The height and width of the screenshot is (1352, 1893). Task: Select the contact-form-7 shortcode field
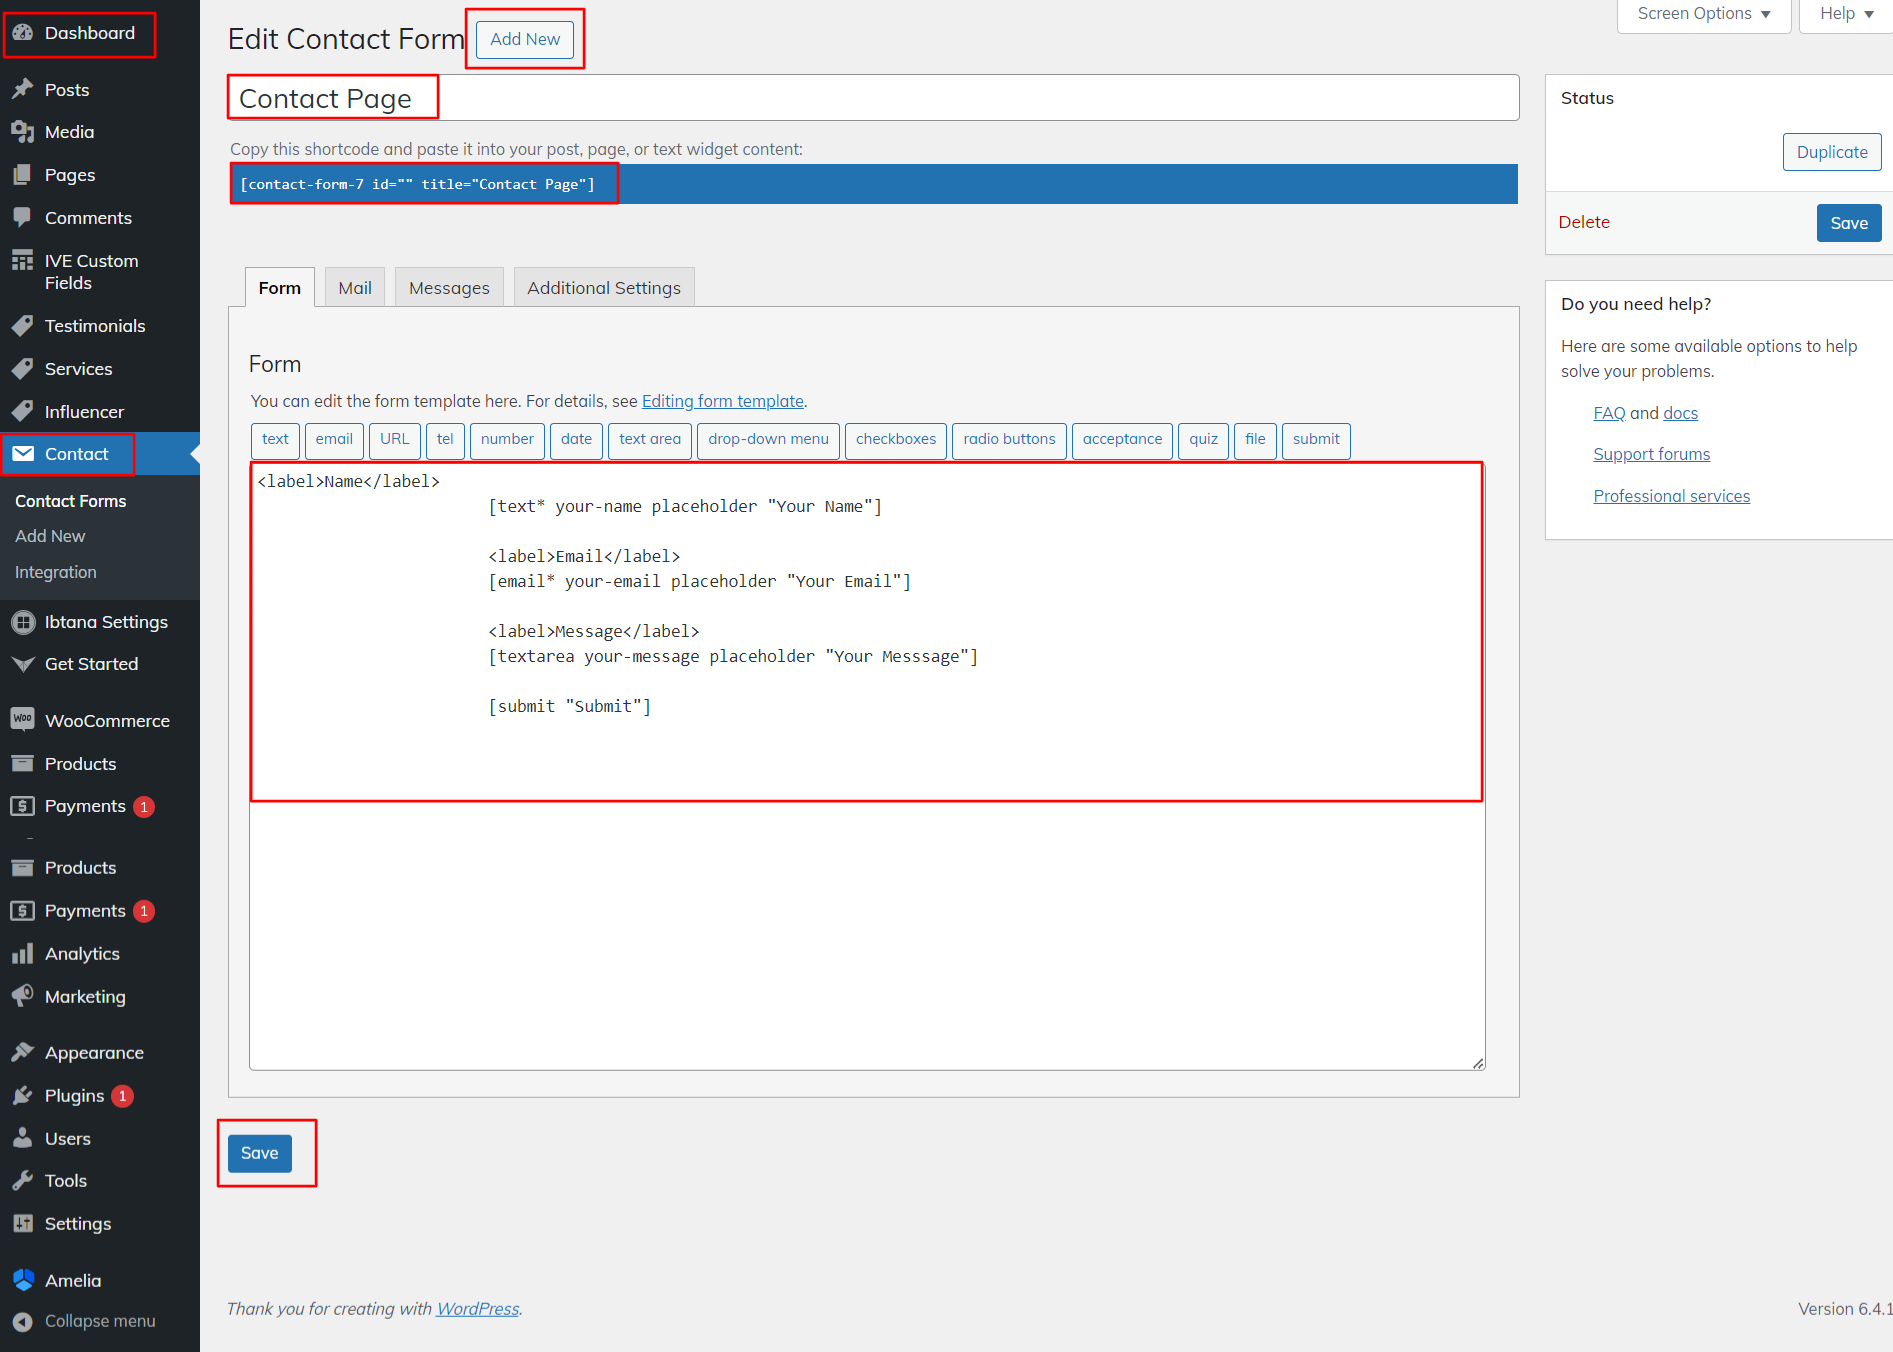pos(872,184)
